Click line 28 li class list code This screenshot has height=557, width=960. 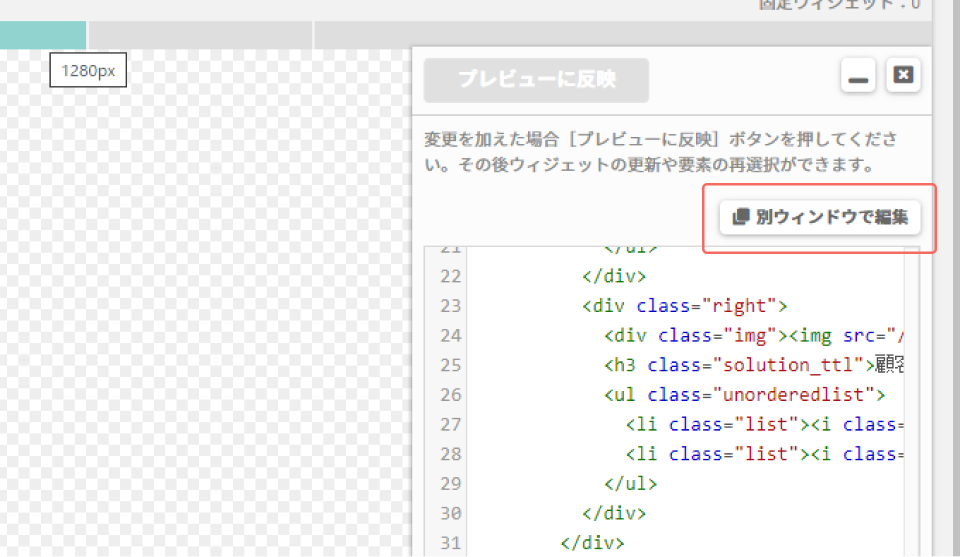(765, 454)
